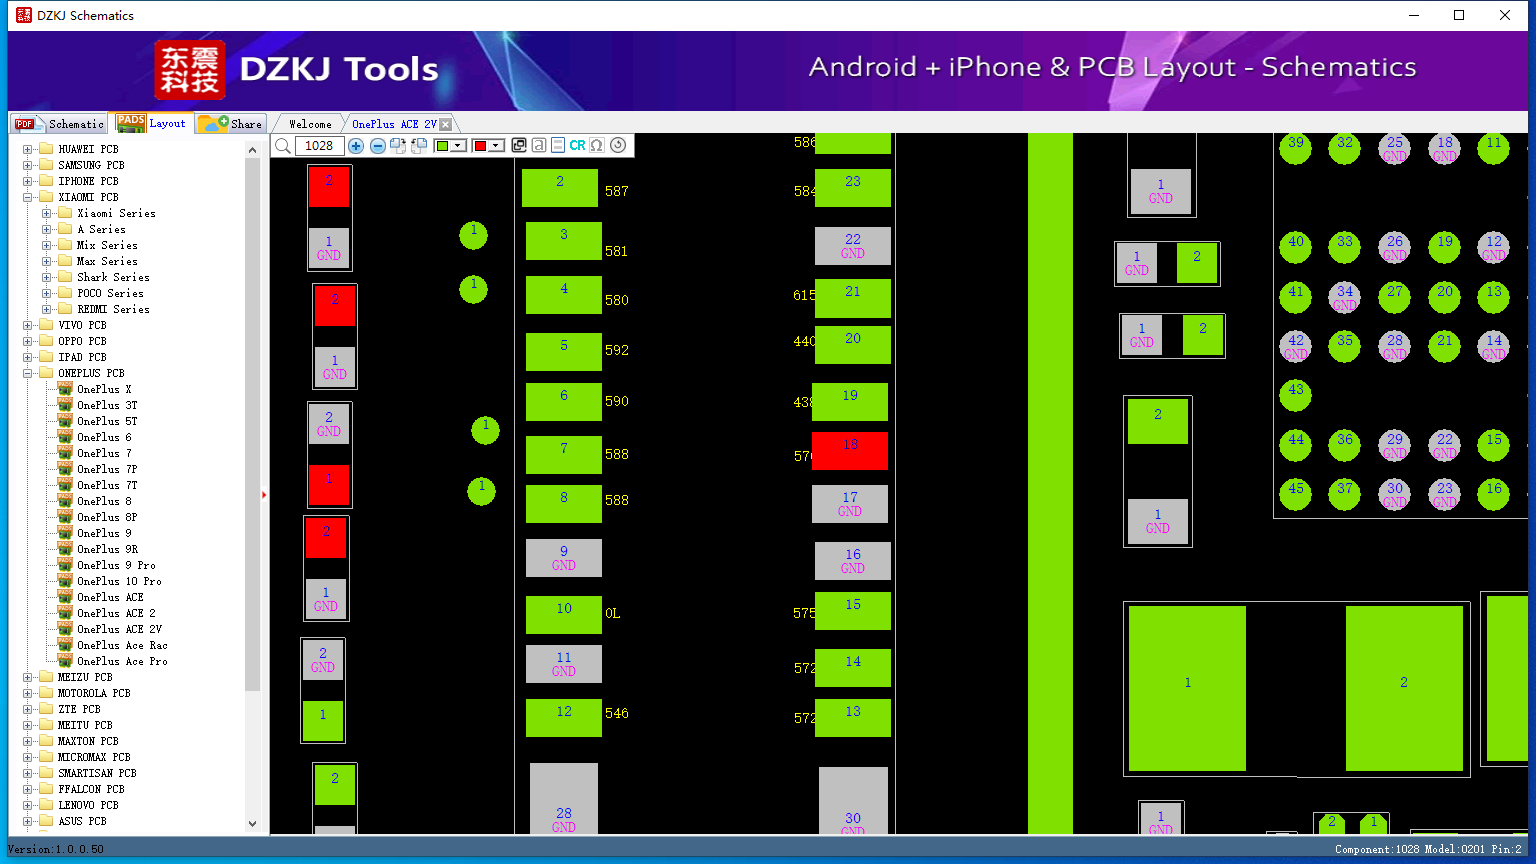Click the red highlight color swatch
This screenshot has width=1536, height=864.
(x=480, y=146)
